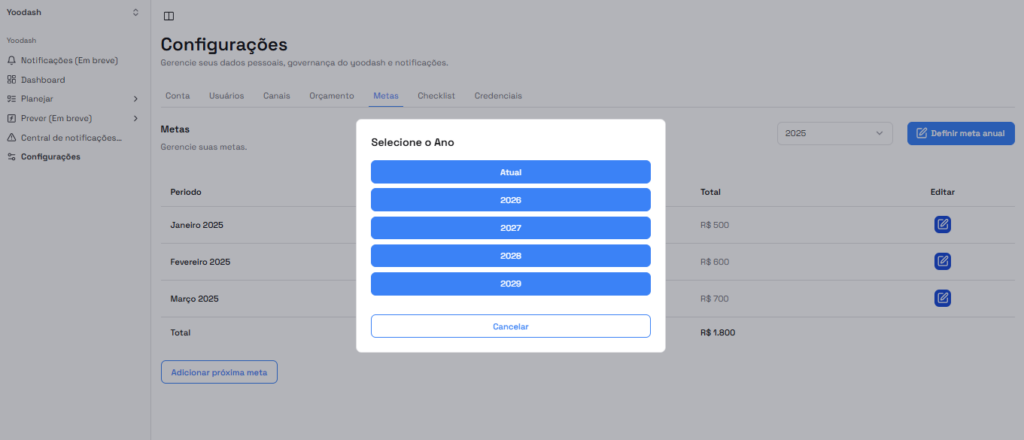Open Dashboard grid icon in sidebar
The width and height of the screenshot is (1024, 440).
click(12, 80)
